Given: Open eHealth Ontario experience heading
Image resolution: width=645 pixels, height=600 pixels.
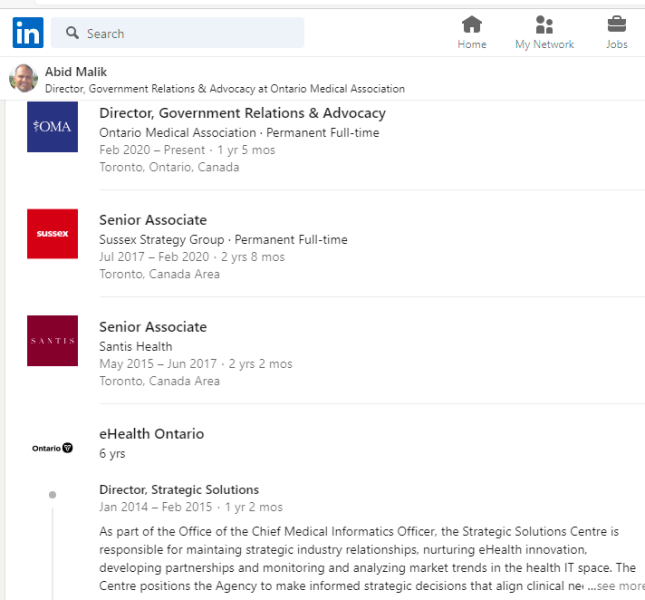Looking at the screenshot, I should [x=151, y=434].
